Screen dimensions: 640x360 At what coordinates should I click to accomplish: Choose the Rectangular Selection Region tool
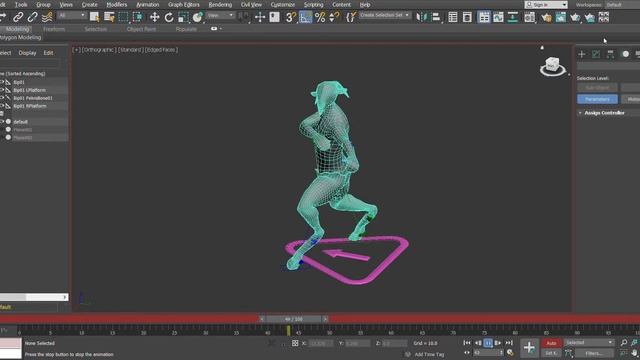tap(123, 17)
